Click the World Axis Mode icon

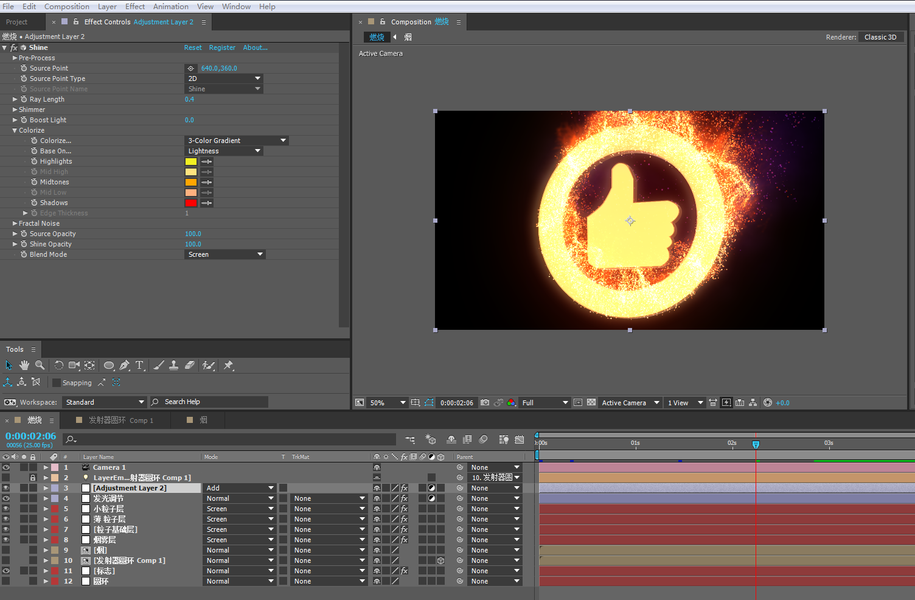[x=22, y=382]
